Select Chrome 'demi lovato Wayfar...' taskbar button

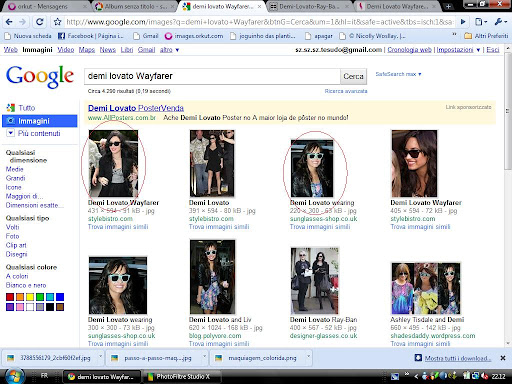pos(102,377)
